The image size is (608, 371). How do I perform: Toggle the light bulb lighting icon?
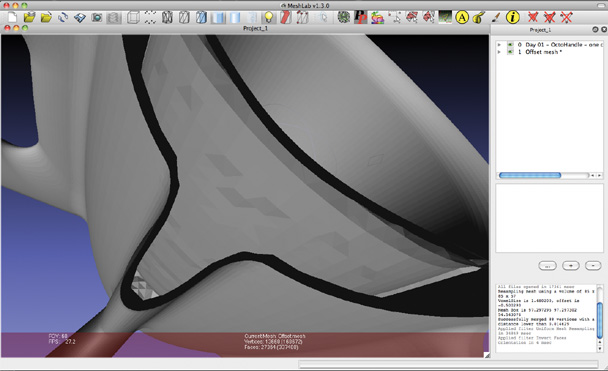(x=268, y=17)
